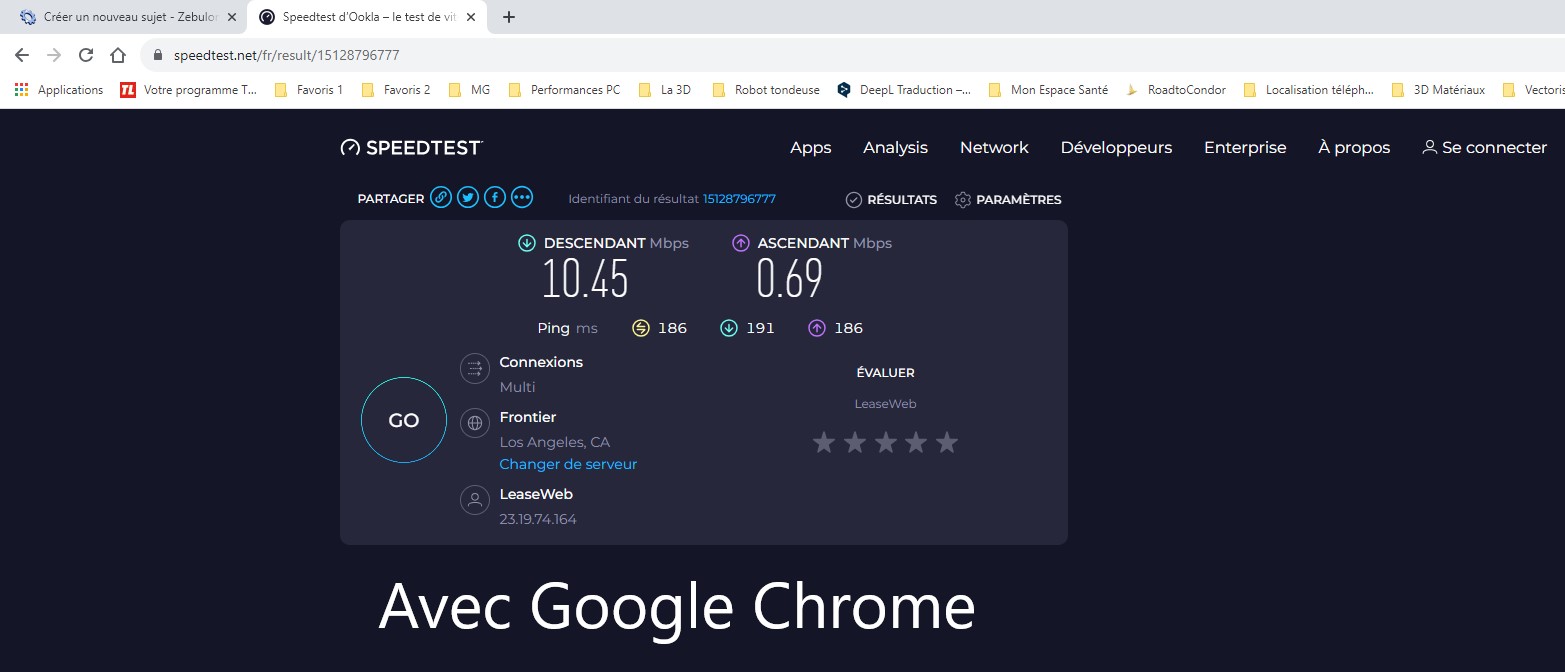1565x672 pixels.
Task: Open the Performances PC bookmark folder
Action: point(564,90)
